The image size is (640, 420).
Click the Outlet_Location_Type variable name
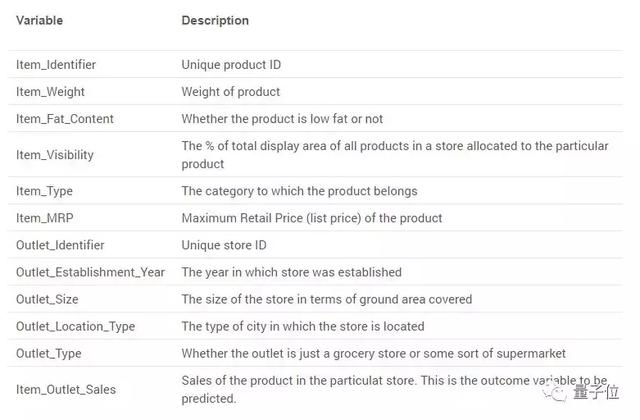(x=75, y=327)
